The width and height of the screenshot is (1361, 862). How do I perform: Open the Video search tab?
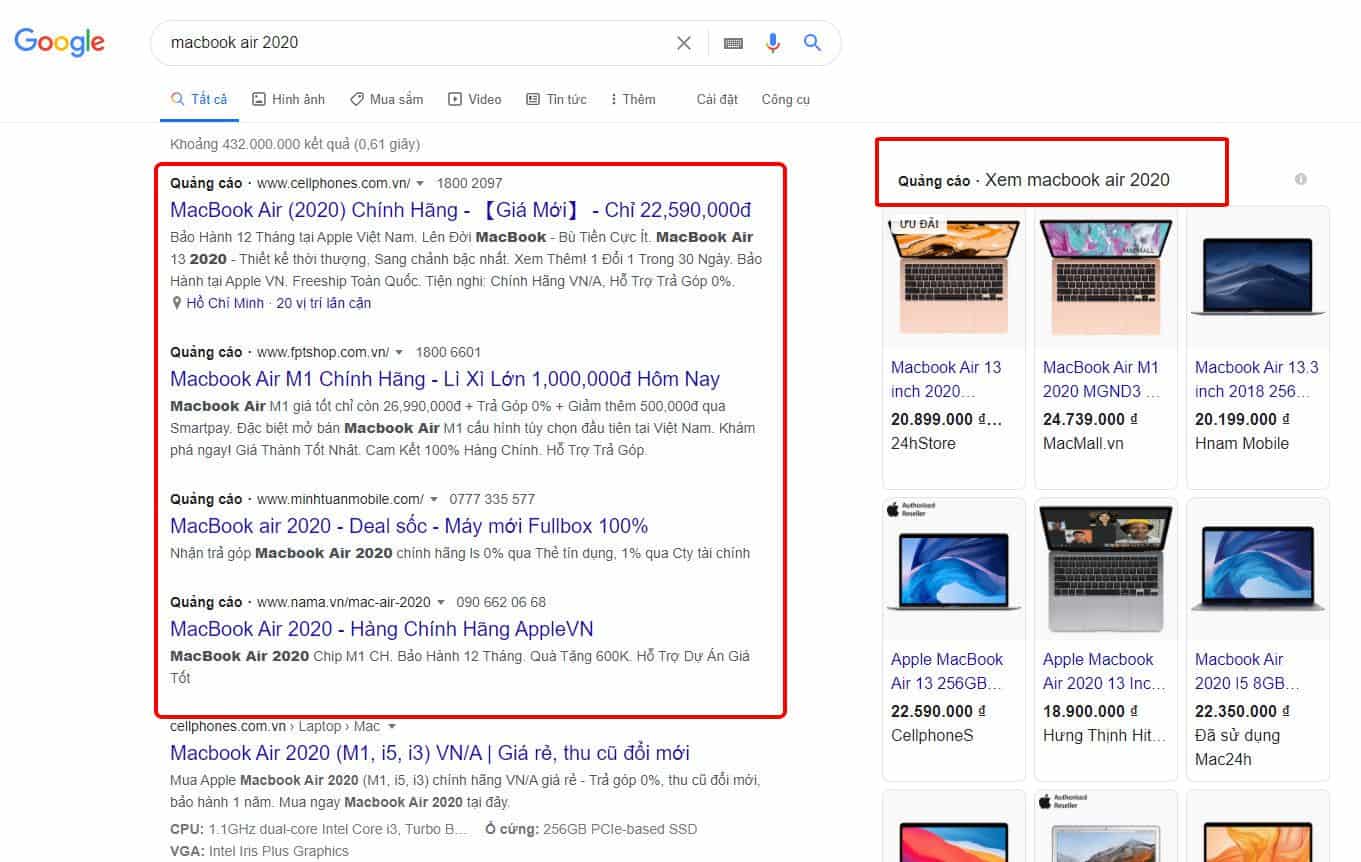coord(474,99)
